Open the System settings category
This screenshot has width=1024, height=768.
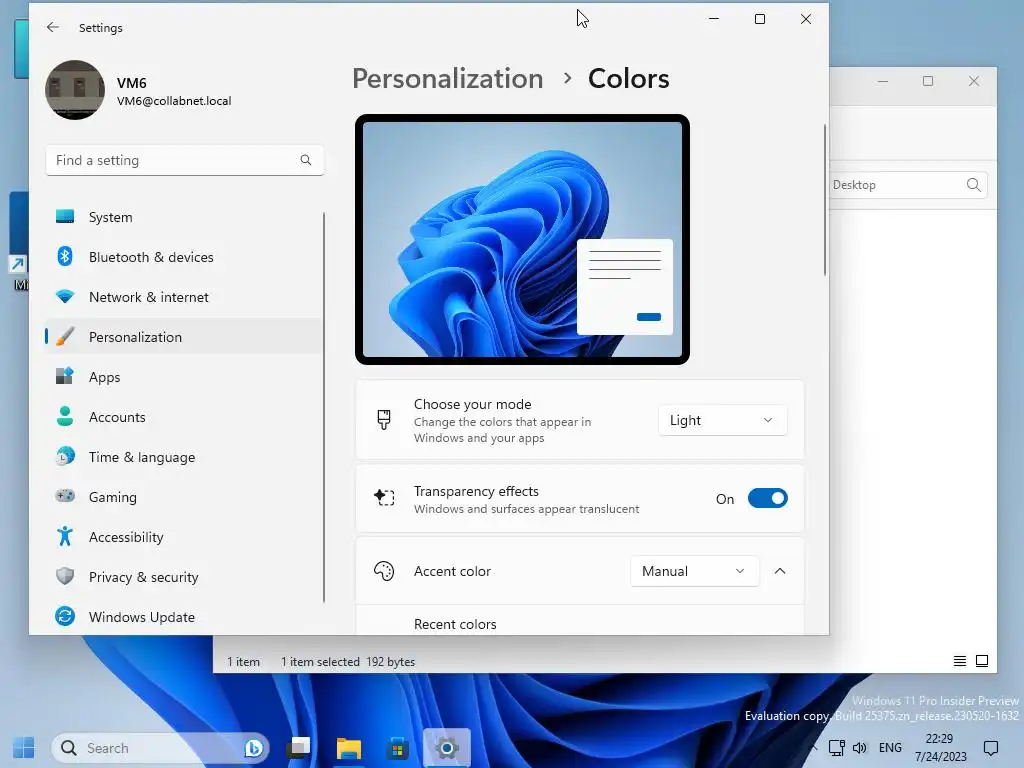183,217
